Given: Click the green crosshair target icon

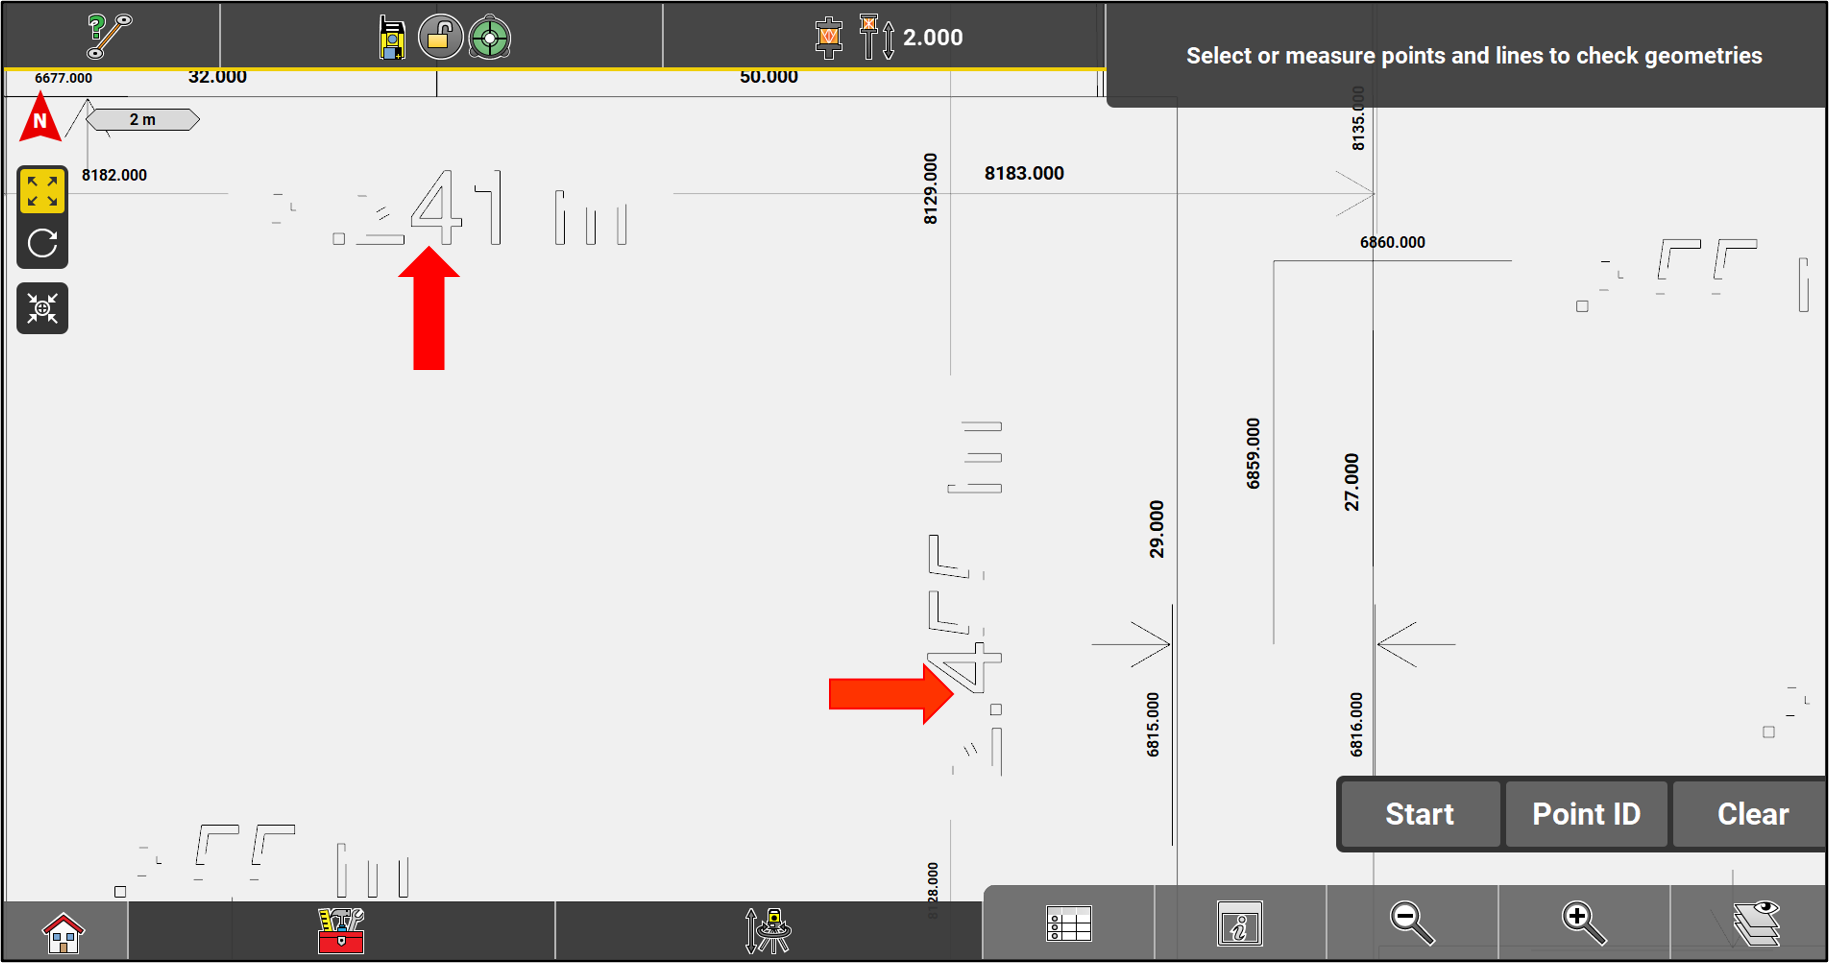Looking at the screenshot, I should coord(490,38).
